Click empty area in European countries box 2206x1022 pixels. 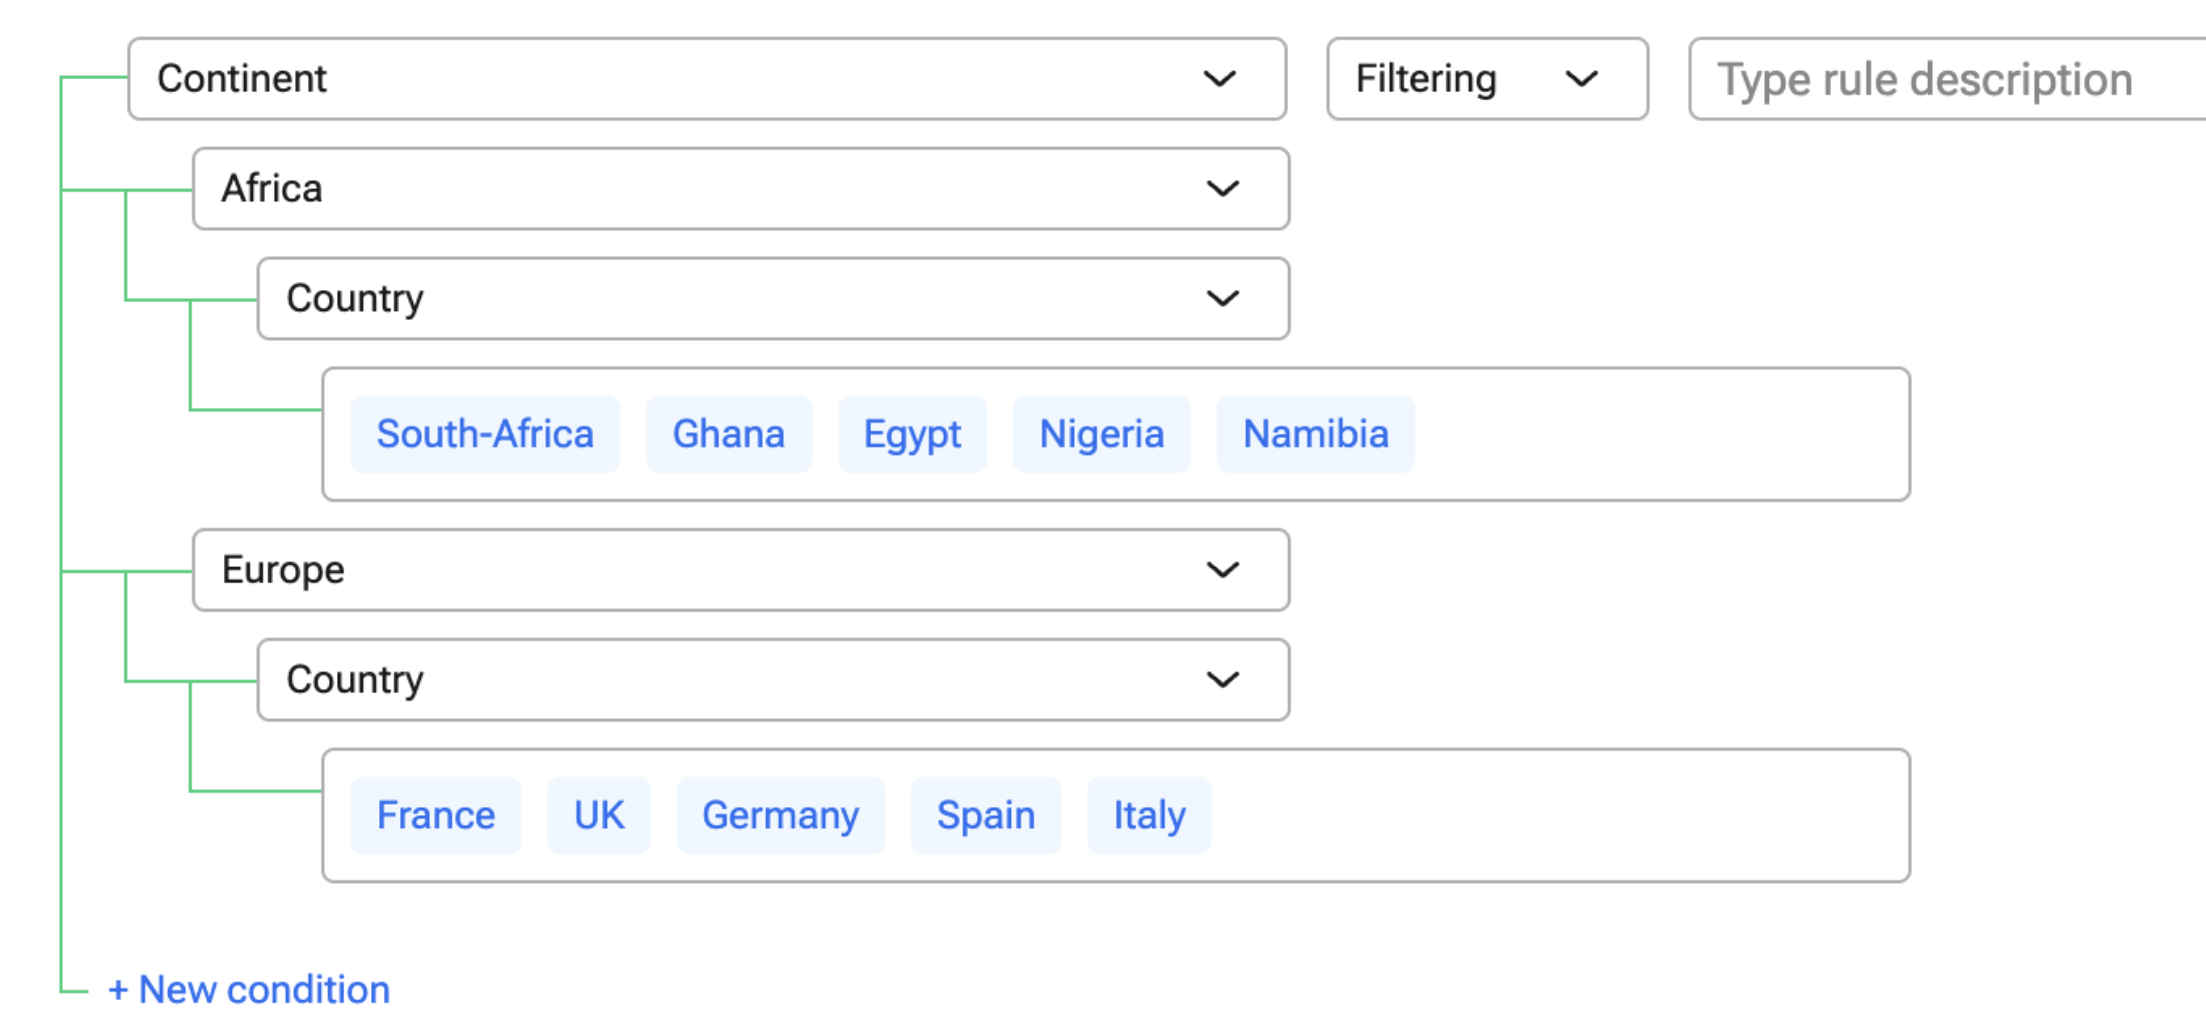pos(1560,815)
